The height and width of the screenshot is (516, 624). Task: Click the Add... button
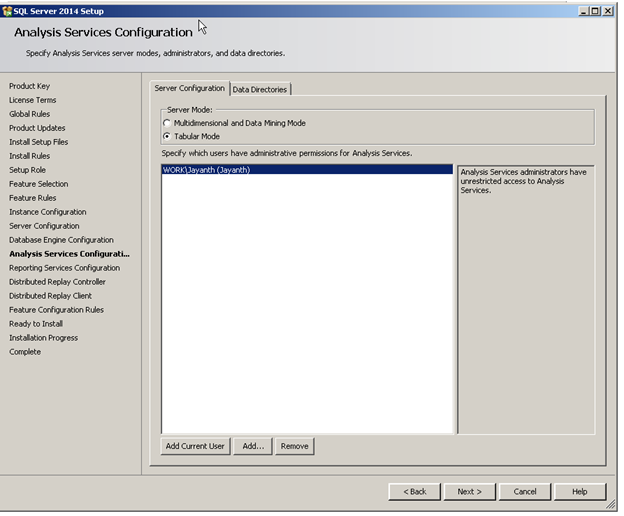(x=253, y=446)
